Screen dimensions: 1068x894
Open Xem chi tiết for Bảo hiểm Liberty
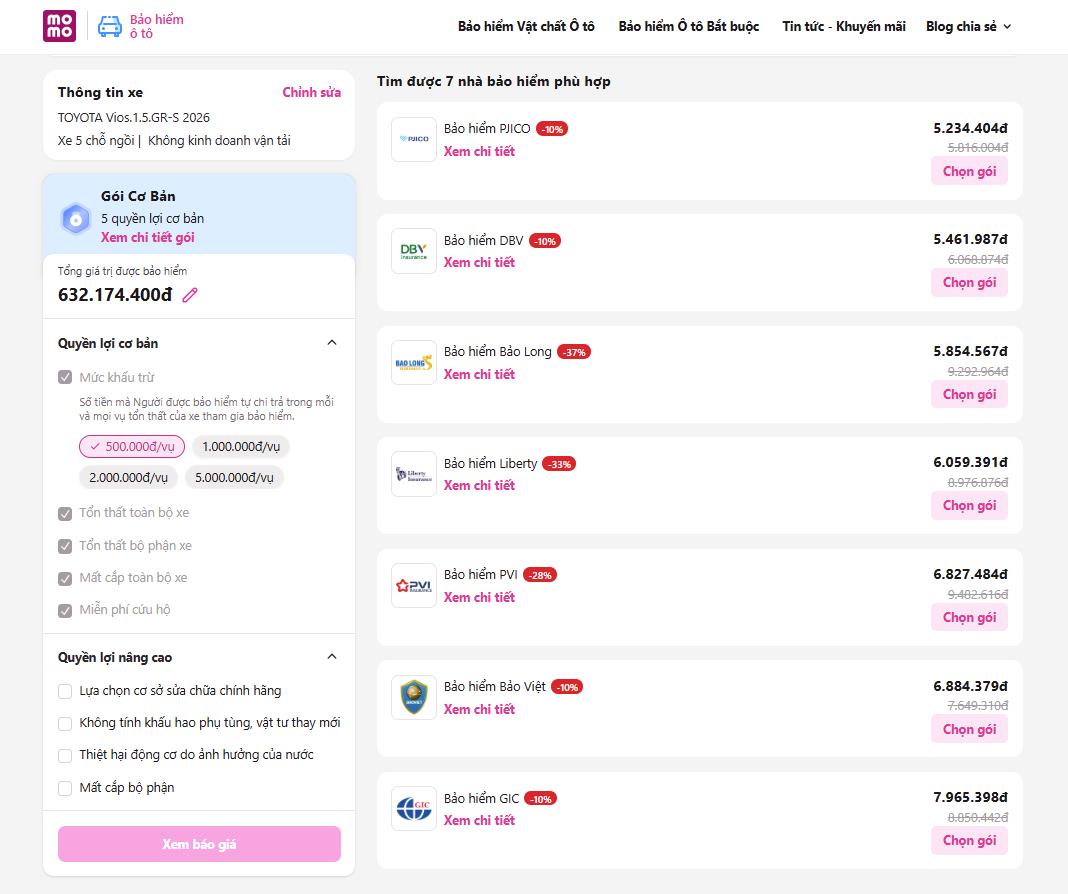click(479, 485)
